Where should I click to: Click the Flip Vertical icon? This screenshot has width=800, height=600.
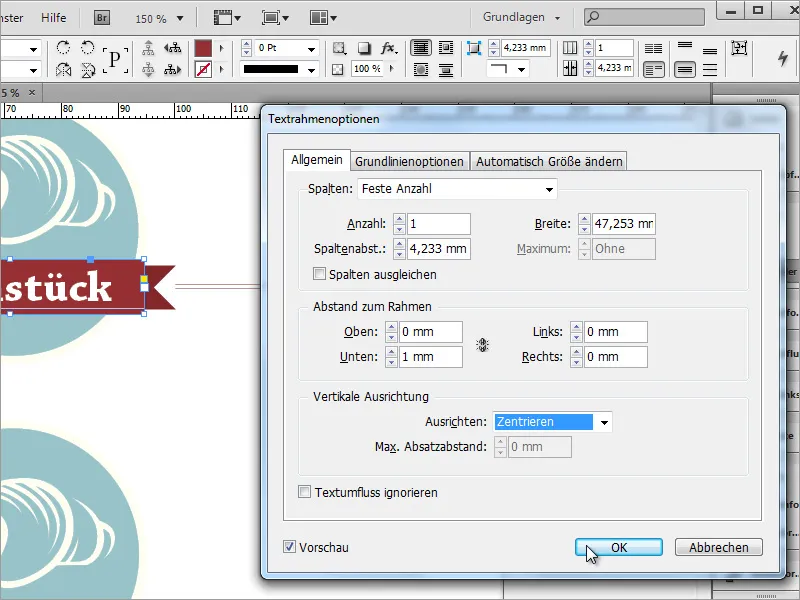(x=89, y=70)
